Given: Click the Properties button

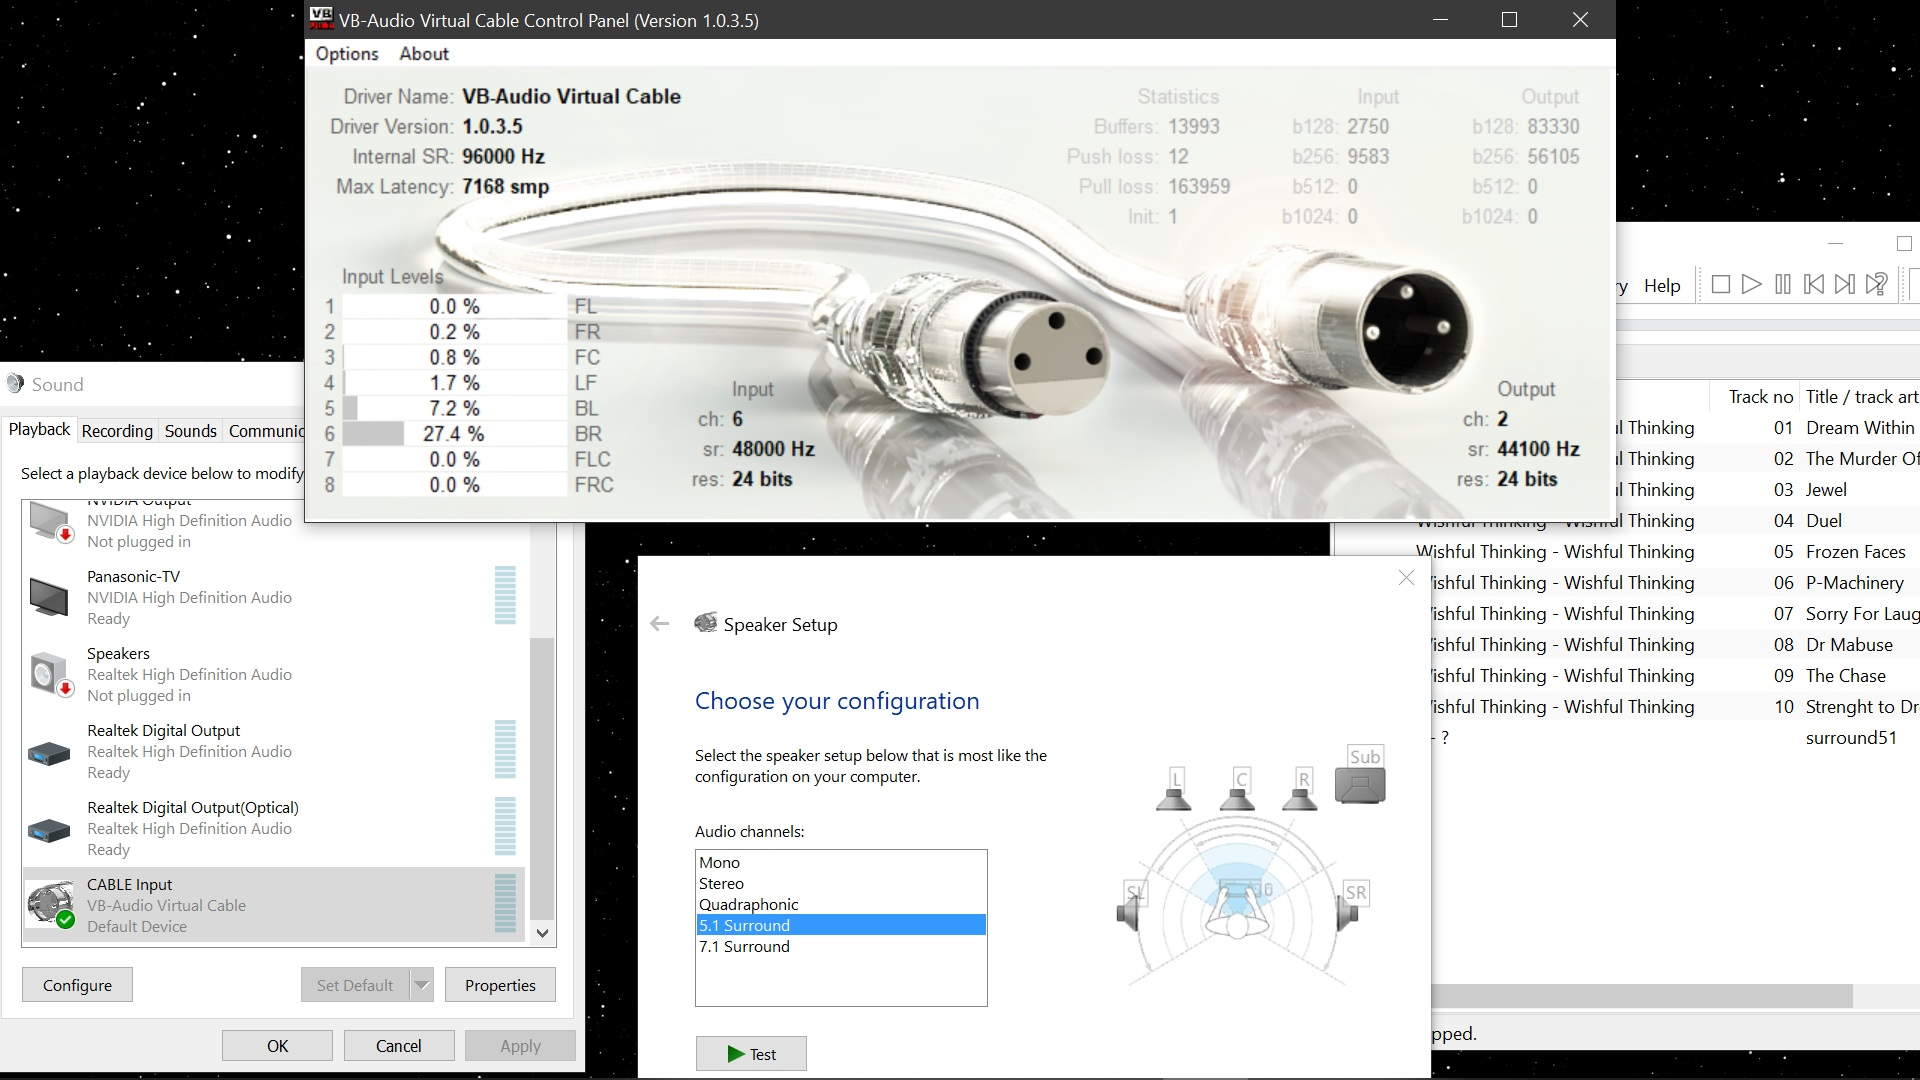Looking at the screenshot, I should pos(500,985).
